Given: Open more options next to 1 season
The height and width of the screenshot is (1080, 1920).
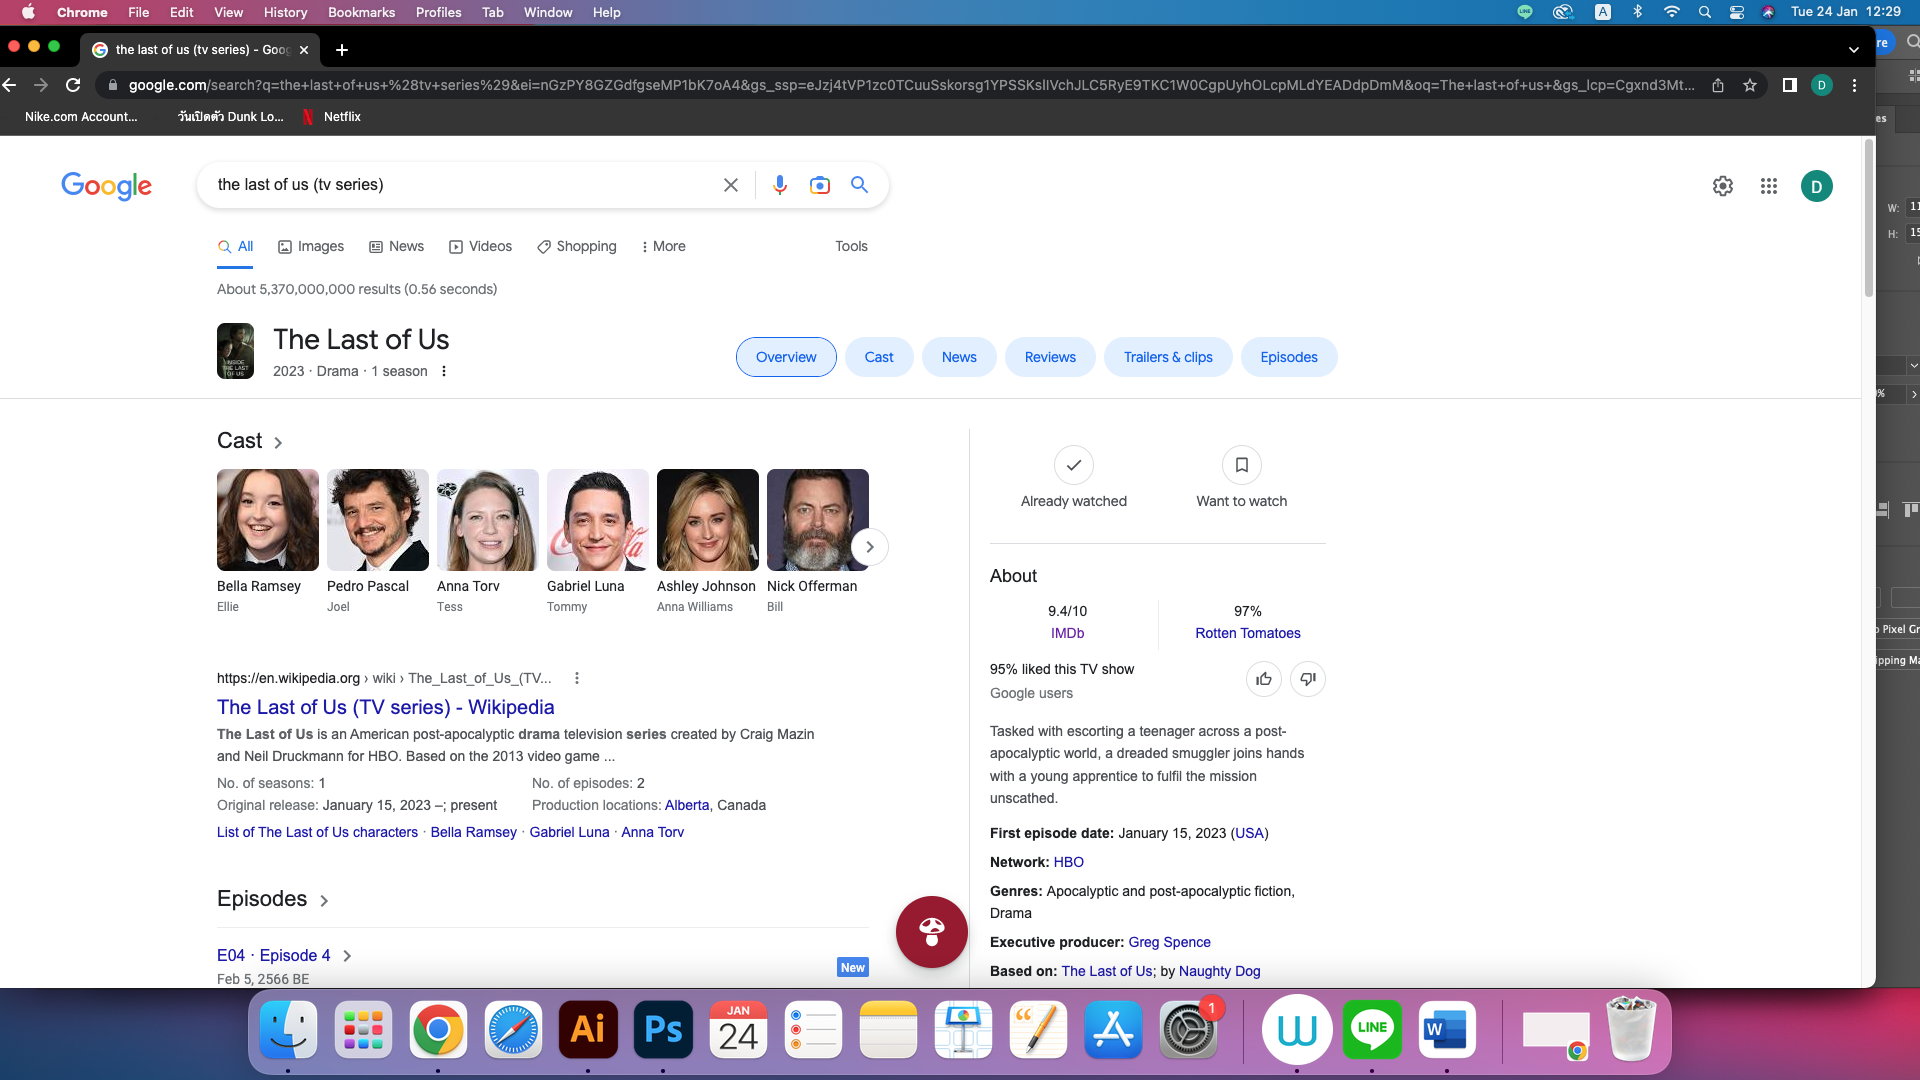Looking at the screenshot, I should click(444, 371).
